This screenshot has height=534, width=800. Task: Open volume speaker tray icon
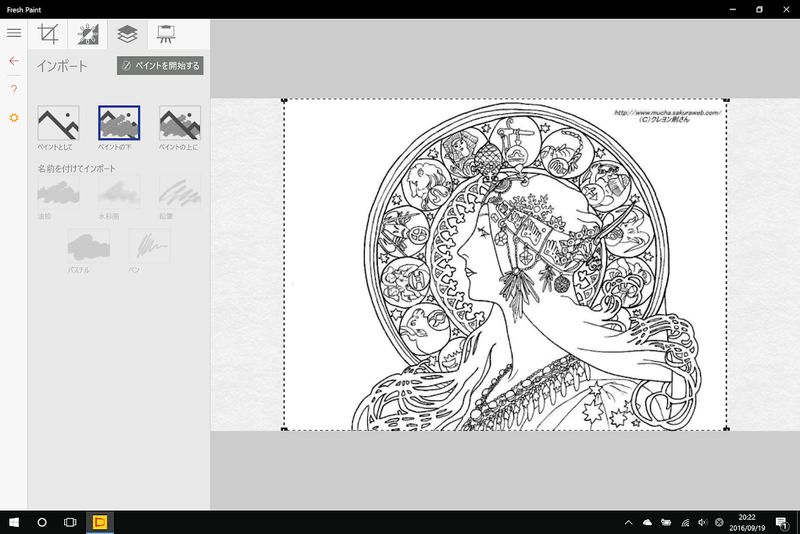tap(703, 522)
